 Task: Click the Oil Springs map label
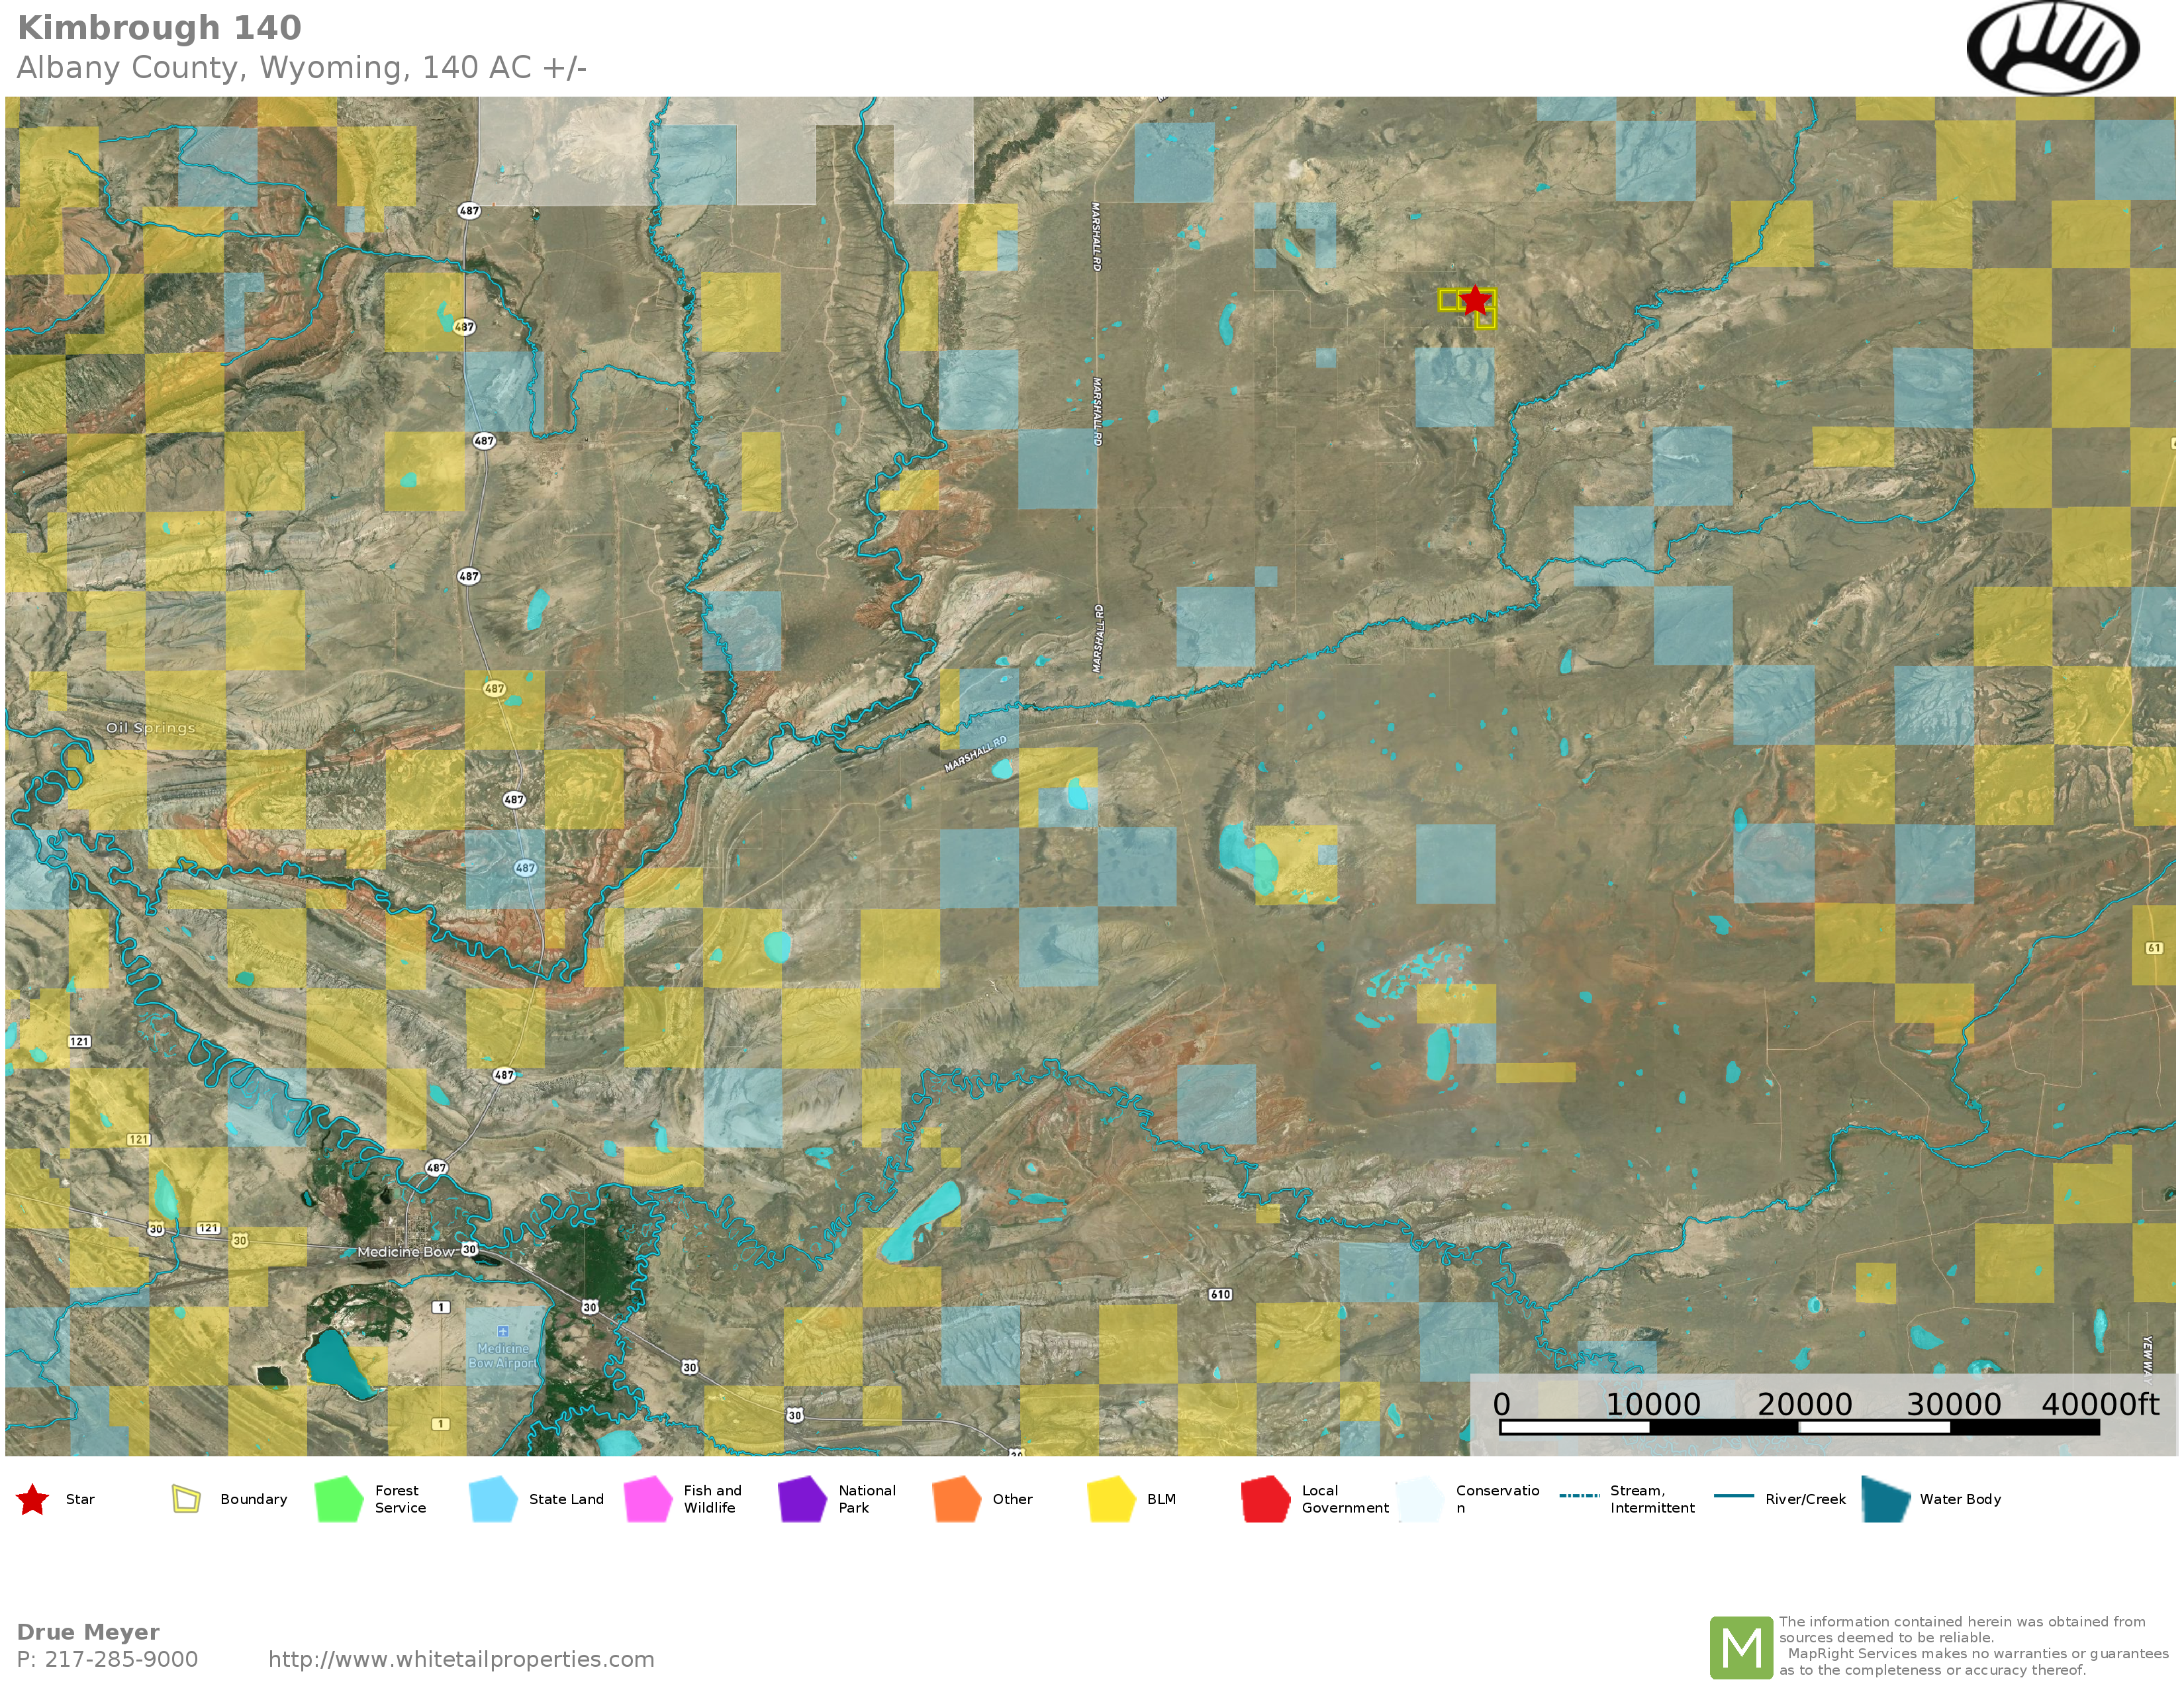coord(151,728)
